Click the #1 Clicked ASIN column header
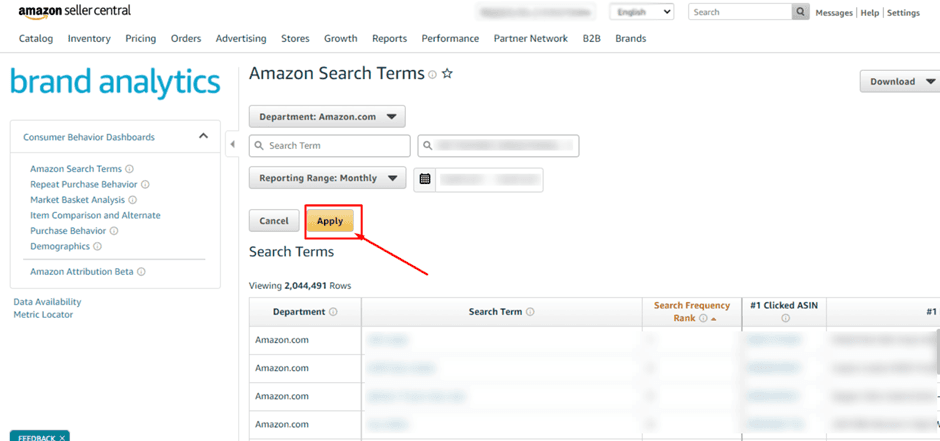 (784, 312)
